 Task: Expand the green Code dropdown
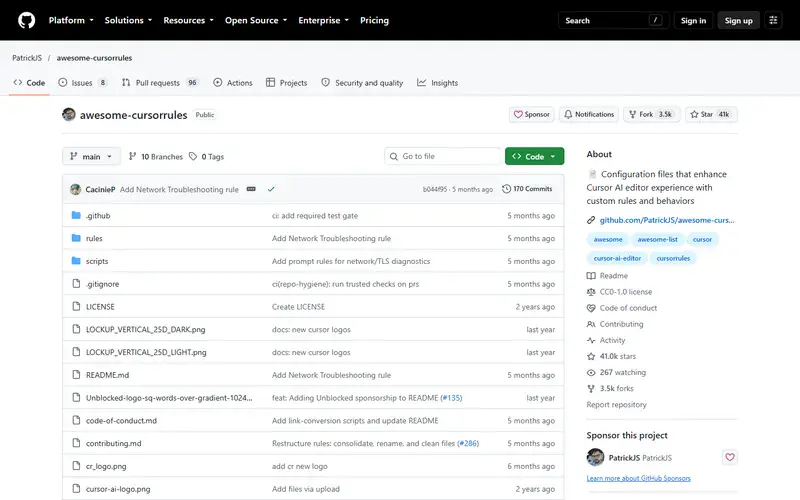point(534,156)
